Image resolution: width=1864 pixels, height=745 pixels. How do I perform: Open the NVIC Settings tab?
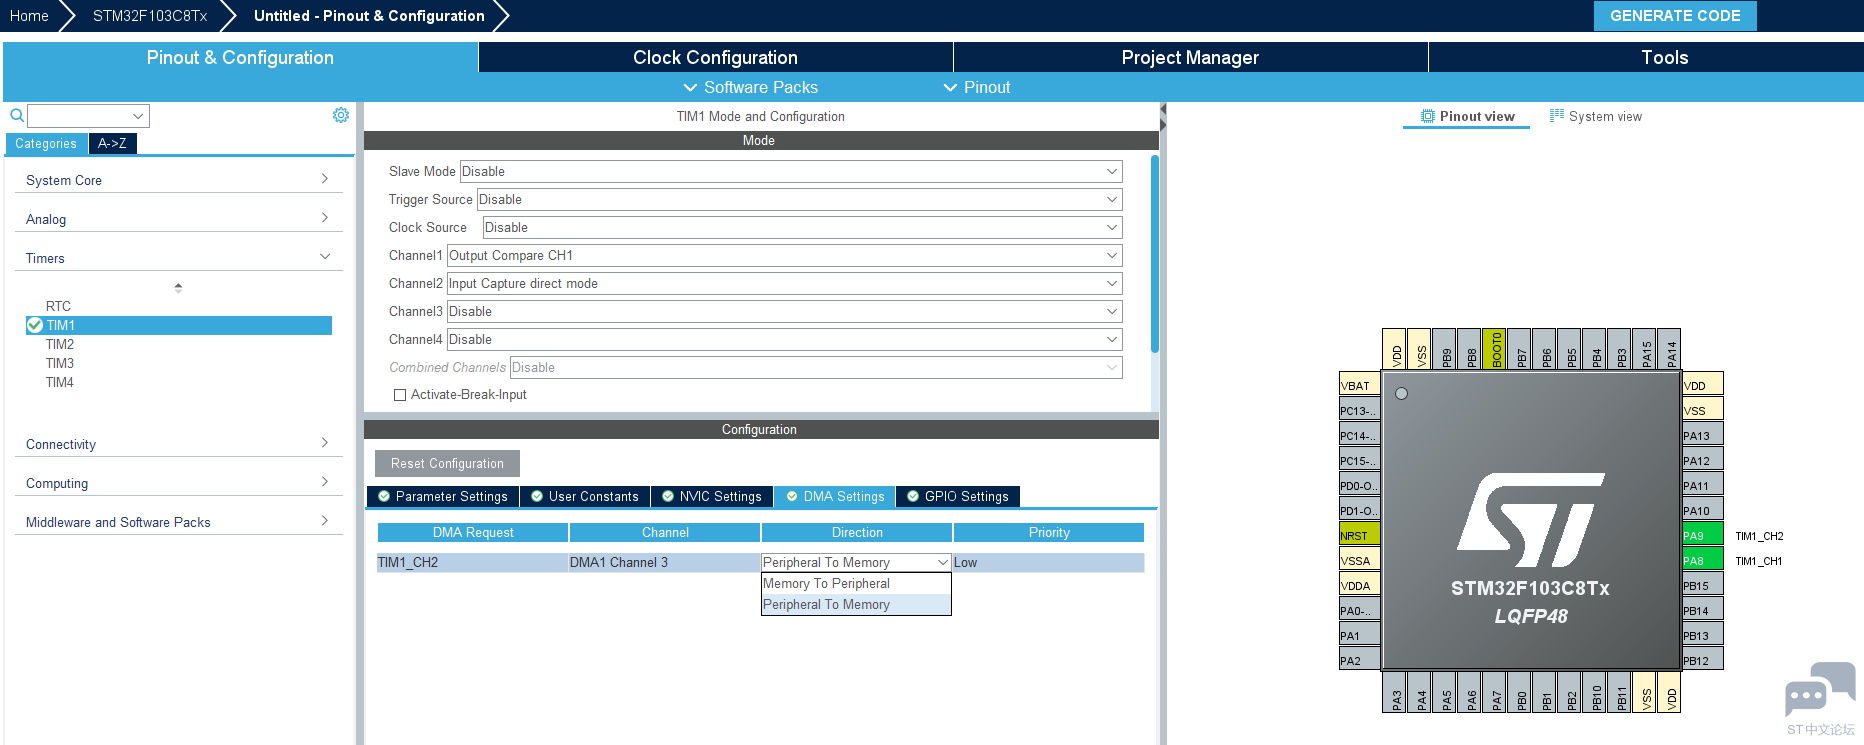[711, 496]
